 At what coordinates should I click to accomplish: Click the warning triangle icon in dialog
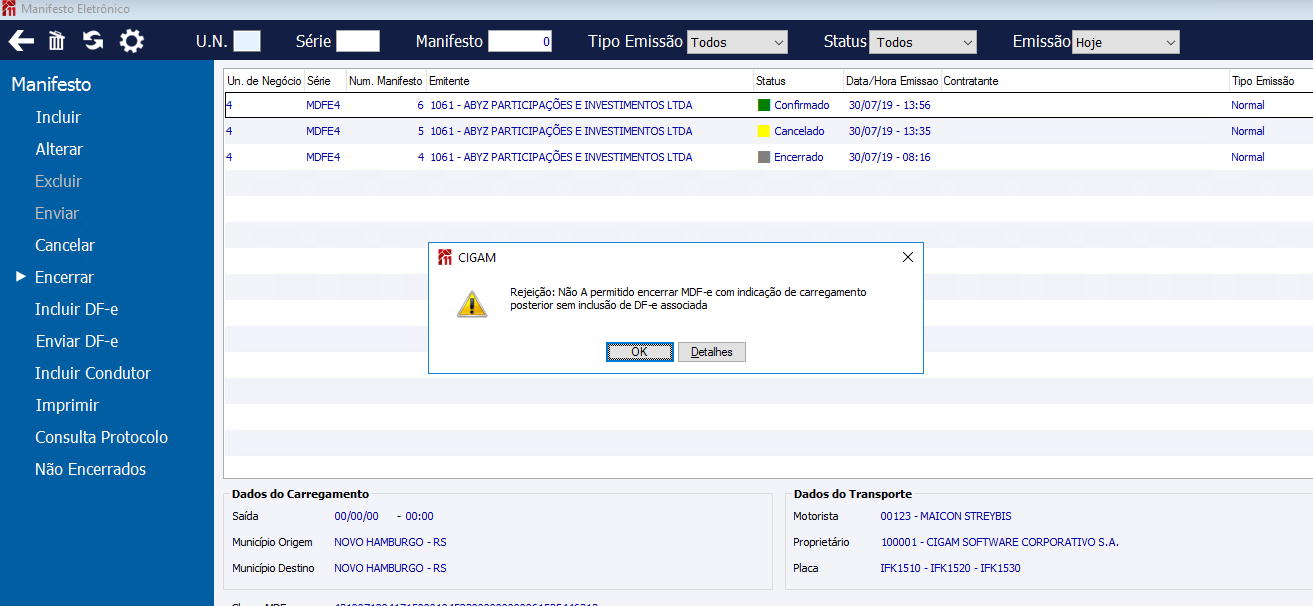[x=472, y=304]
